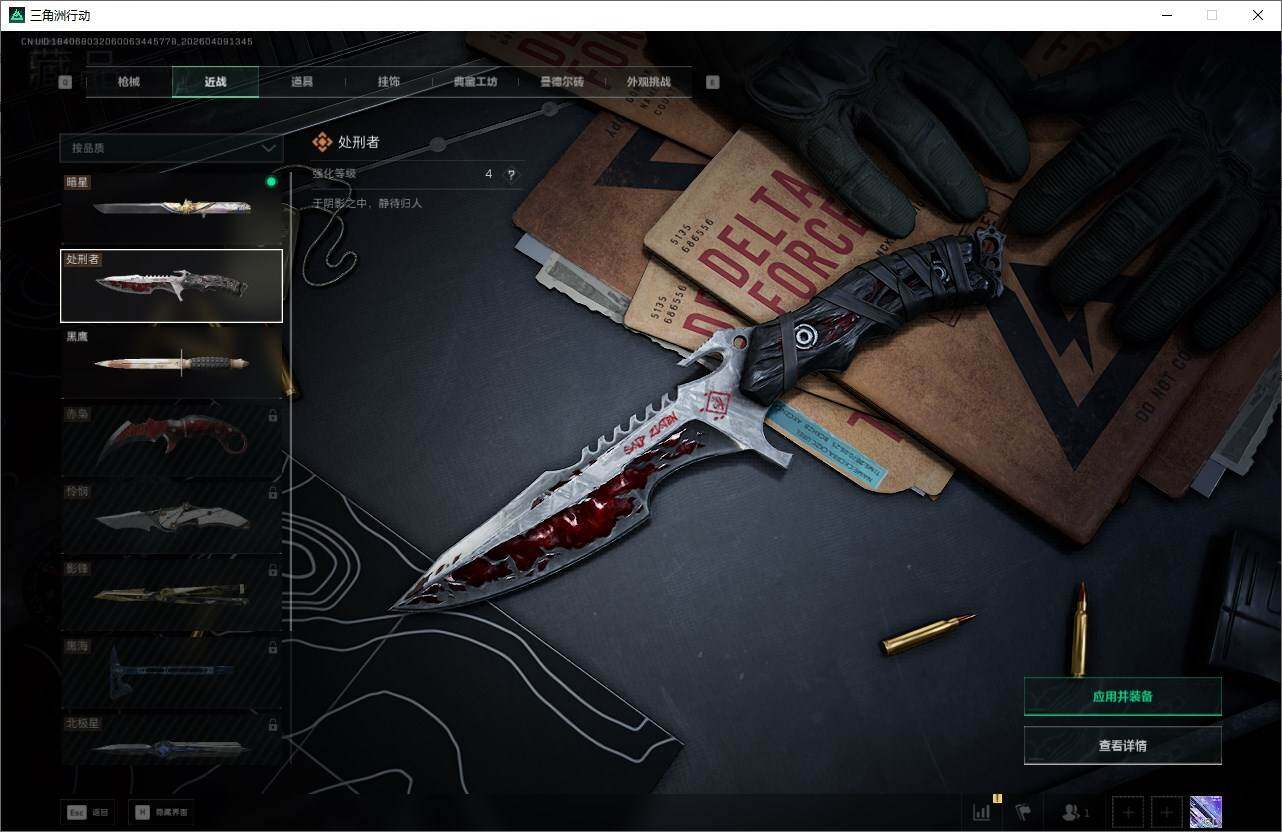Open the 挂饰 tab

[x=388, y=82]
